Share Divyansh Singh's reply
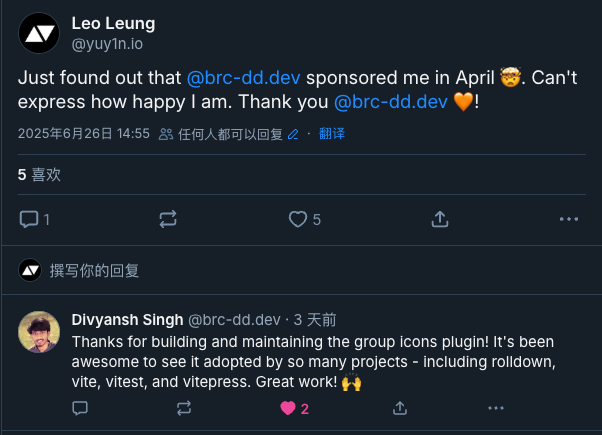 point(400,408)
